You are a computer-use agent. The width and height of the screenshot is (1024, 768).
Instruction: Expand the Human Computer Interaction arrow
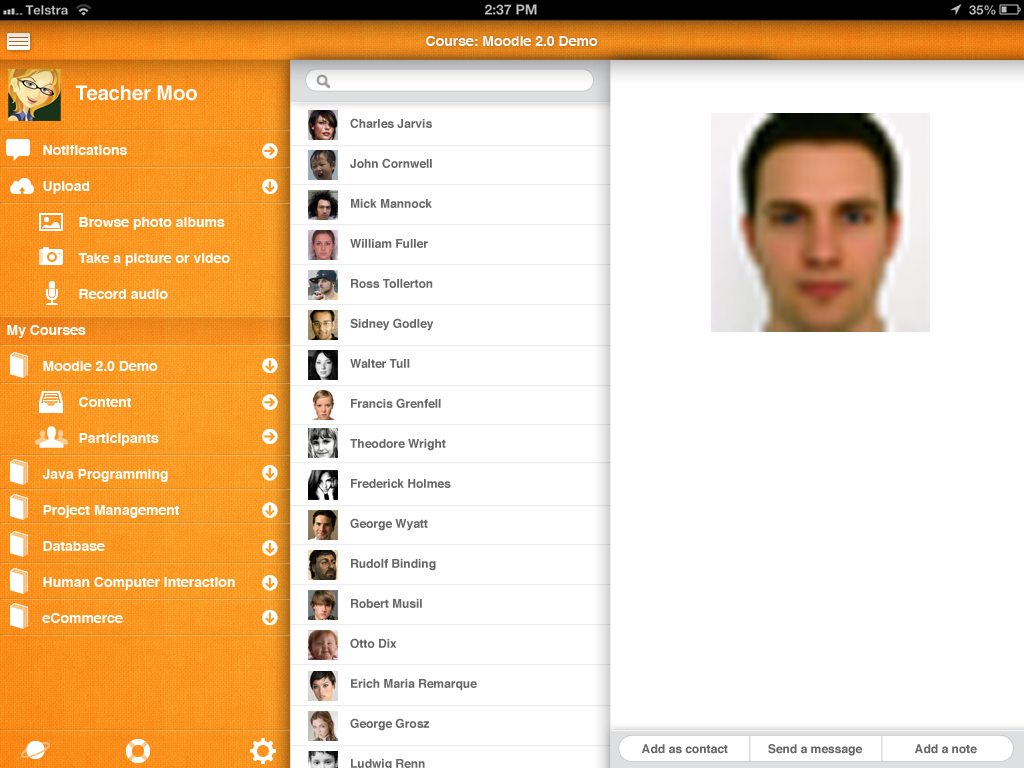pos(270,583)
